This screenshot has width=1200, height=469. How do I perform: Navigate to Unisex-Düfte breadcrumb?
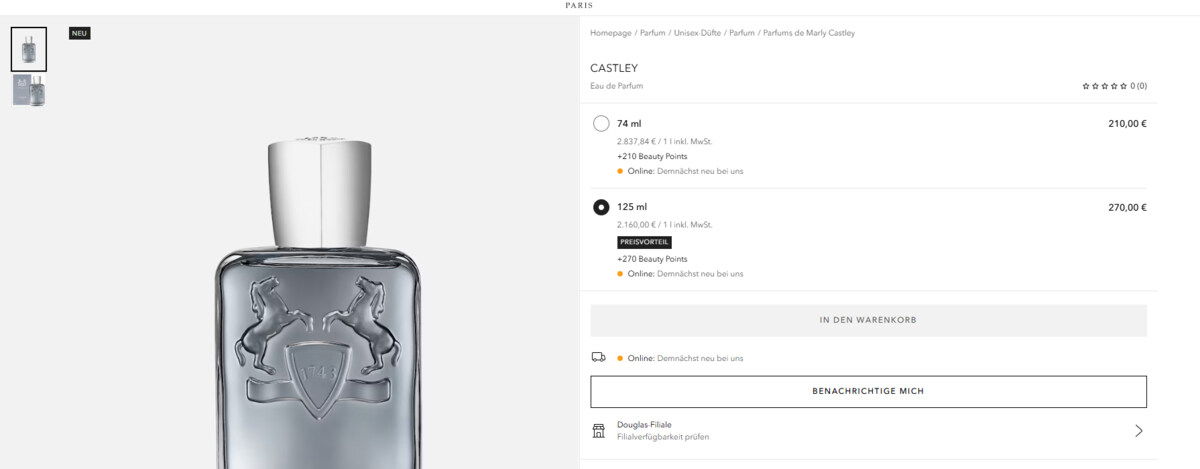point(696,33)
